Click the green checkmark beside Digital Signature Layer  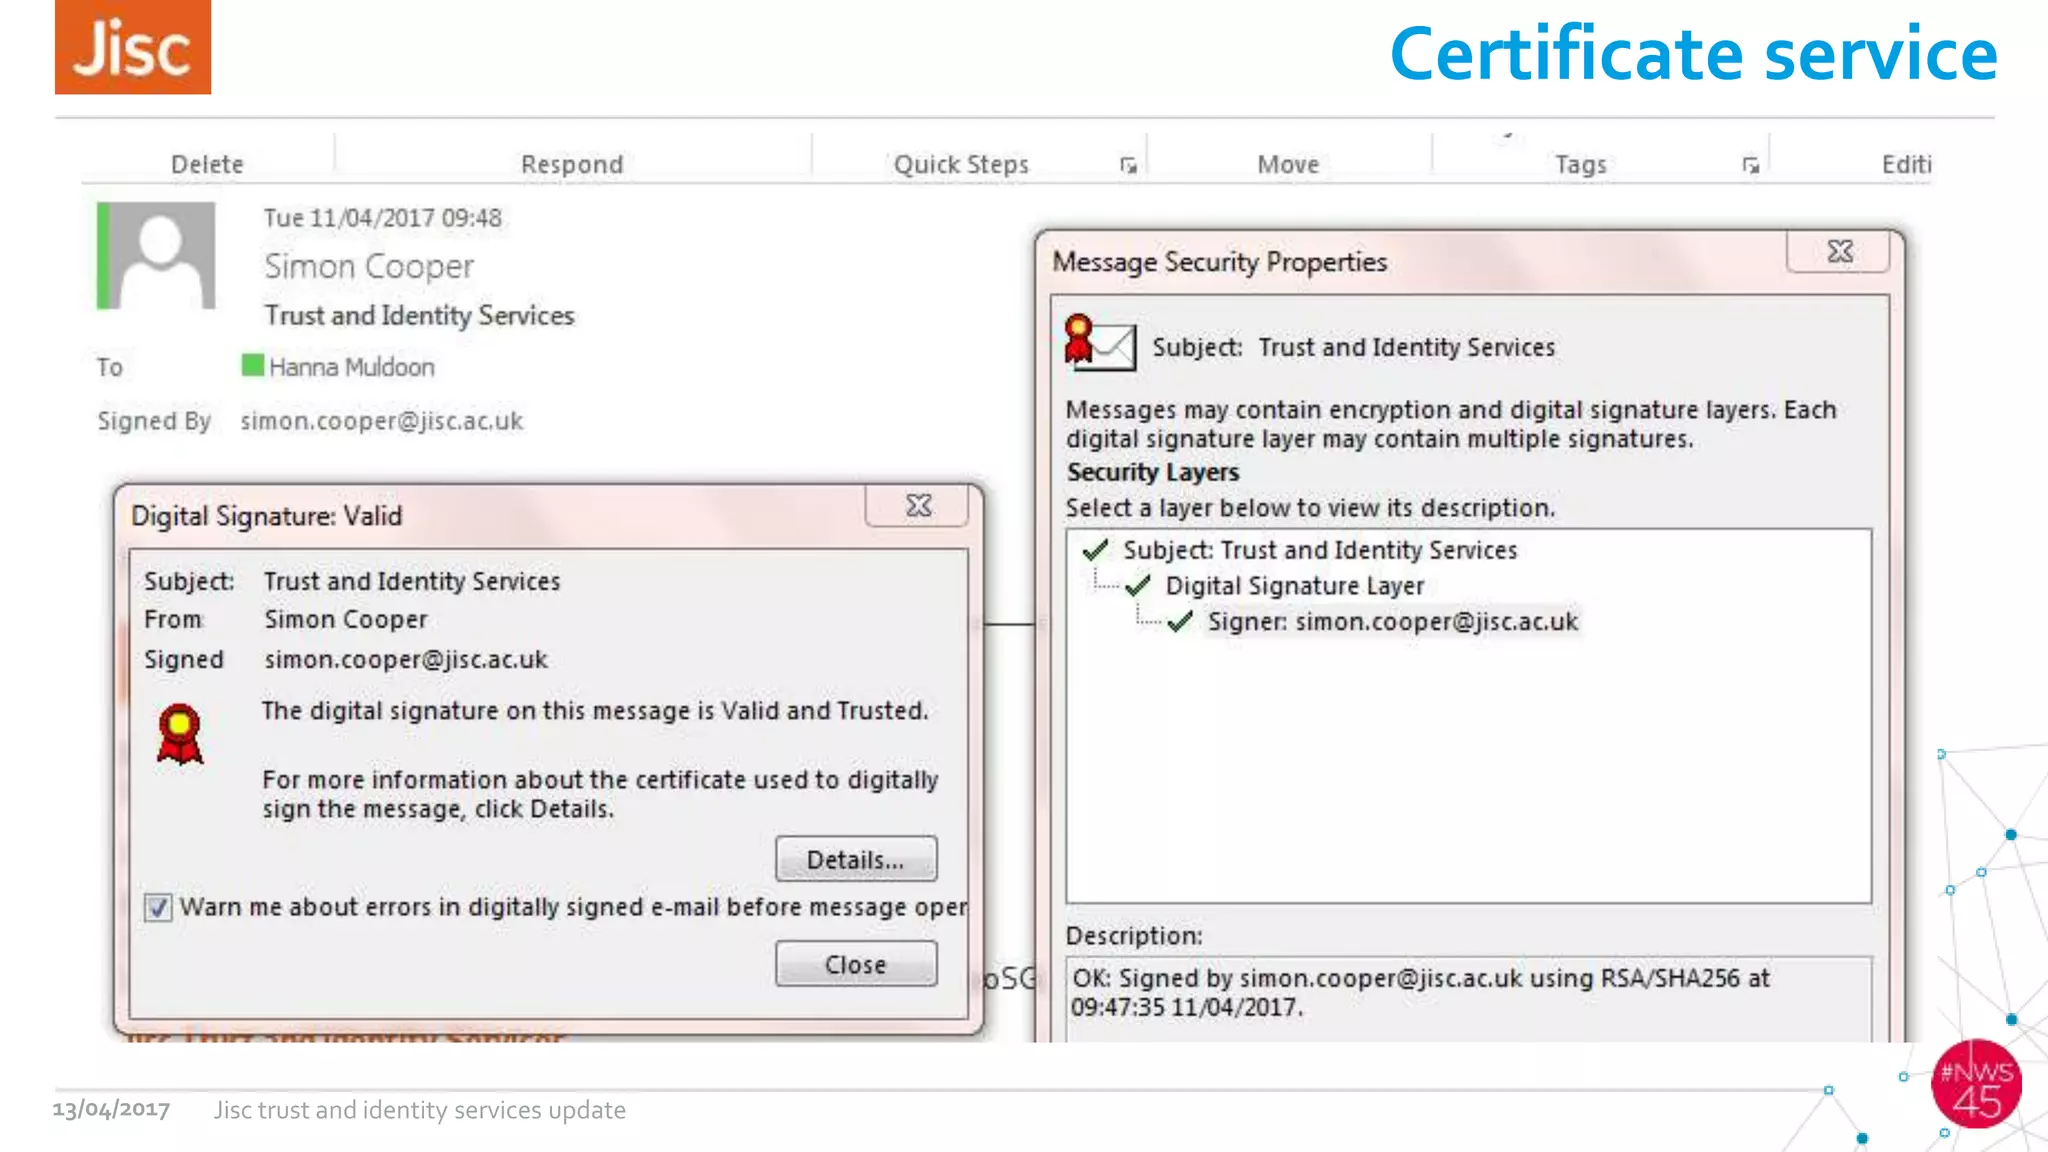[1138, 586]
